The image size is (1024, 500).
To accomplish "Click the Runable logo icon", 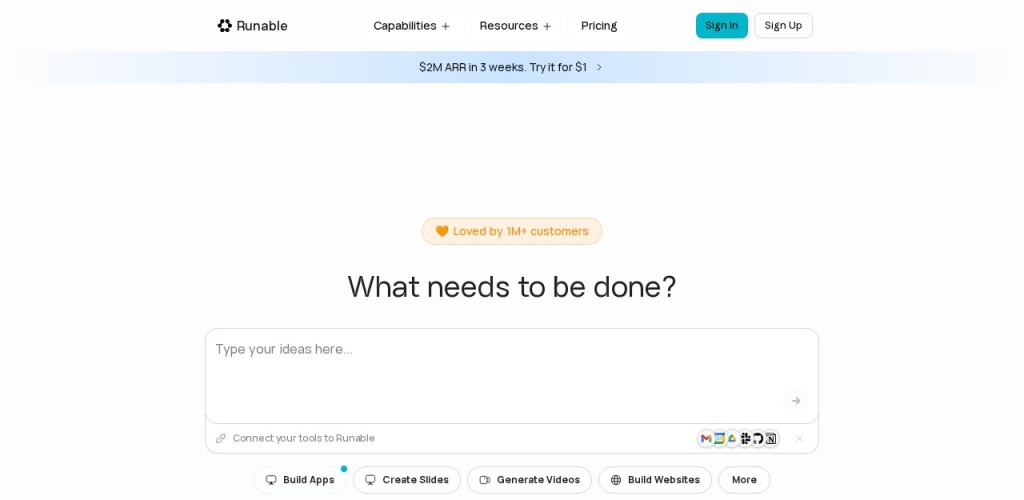I will pyautogui.click(x=225, y=25).
